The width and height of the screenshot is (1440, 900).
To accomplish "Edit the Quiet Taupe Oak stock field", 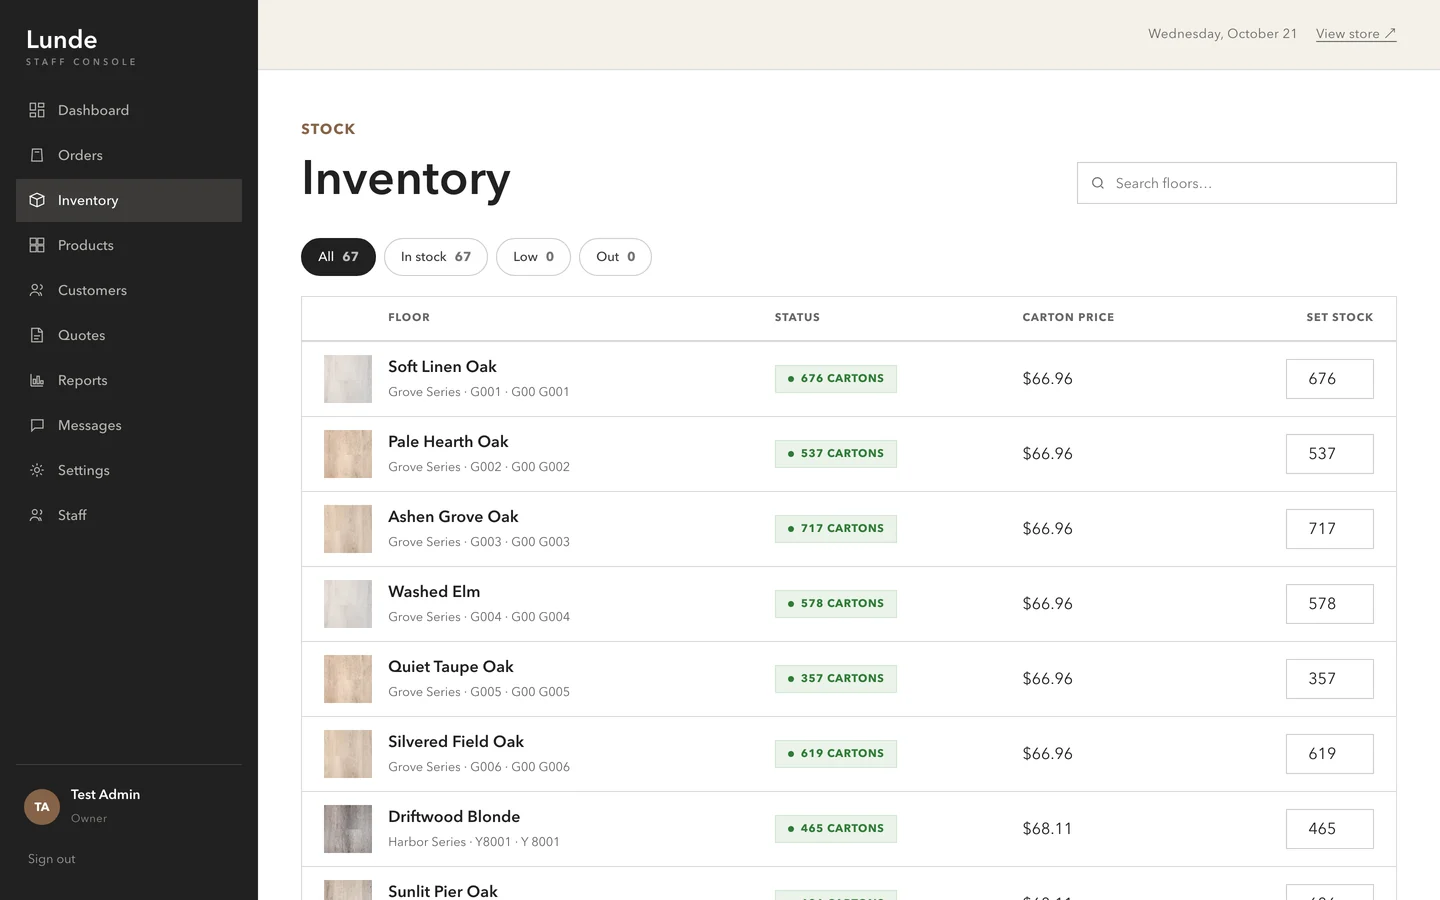I will pyautogui.click(x=1330, y=679).
